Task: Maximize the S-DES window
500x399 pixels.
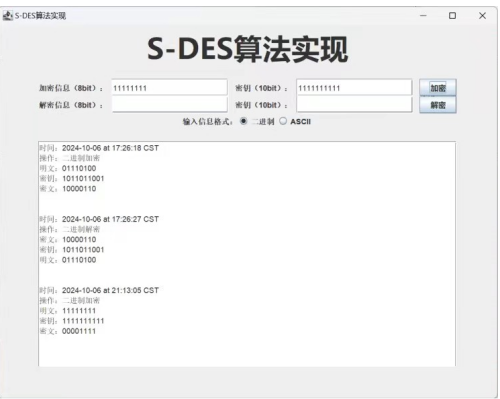Action: click(x=452, y=15)
